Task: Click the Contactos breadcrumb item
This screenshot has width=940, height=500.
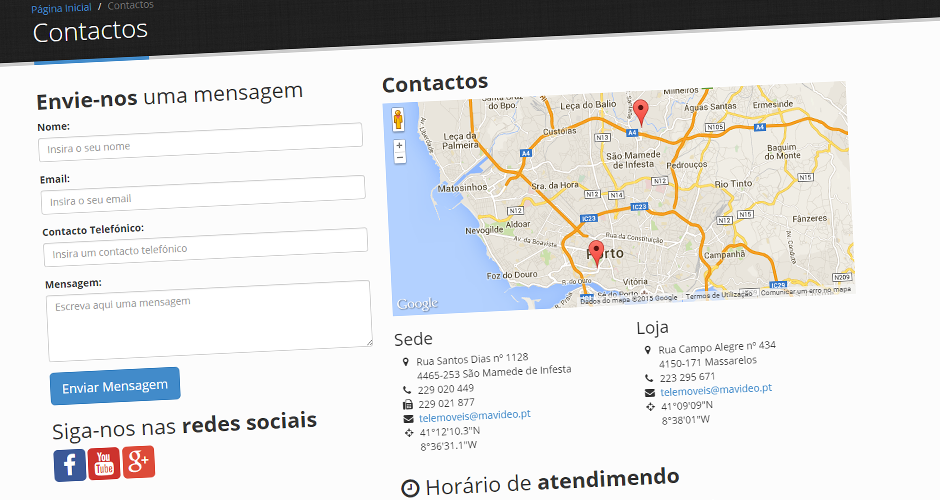Action: (x=131, y=5)
